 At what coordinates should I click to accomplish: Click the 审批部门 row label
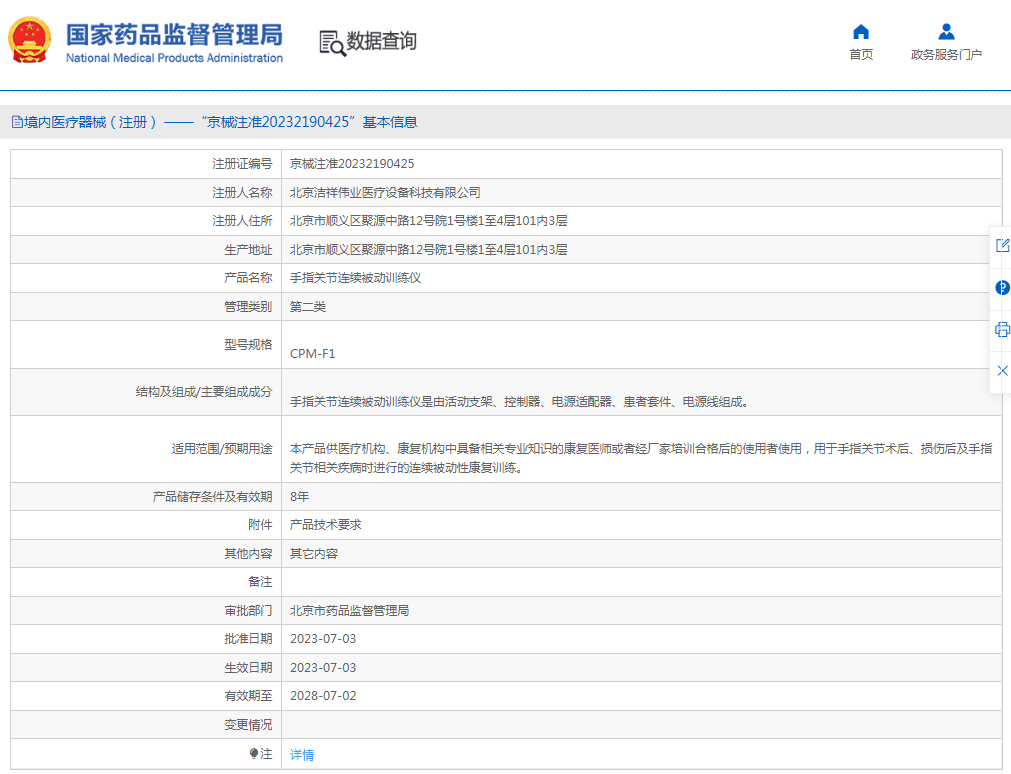tap(248, 611)
